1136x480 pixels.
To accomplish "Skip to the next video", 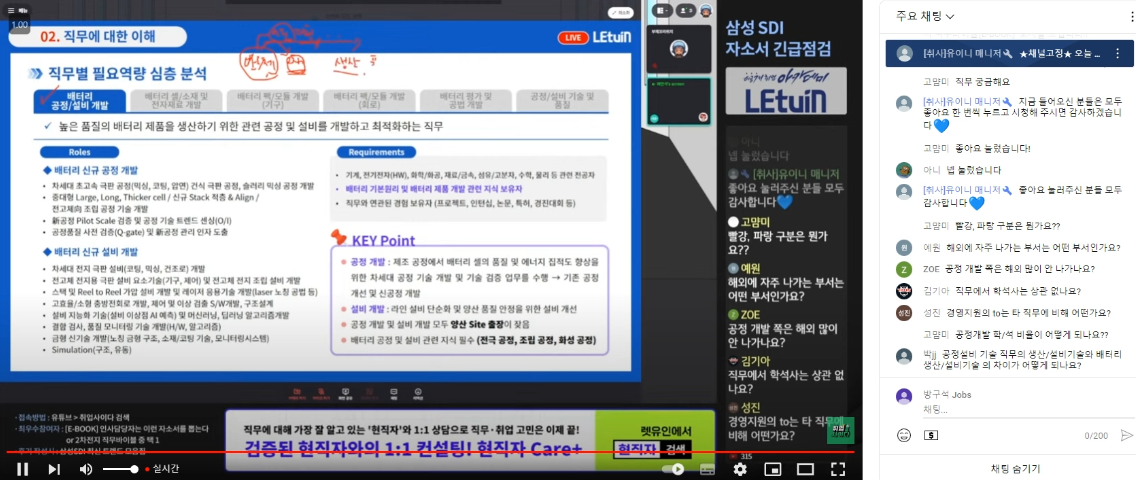I will [x=54, y=469].
